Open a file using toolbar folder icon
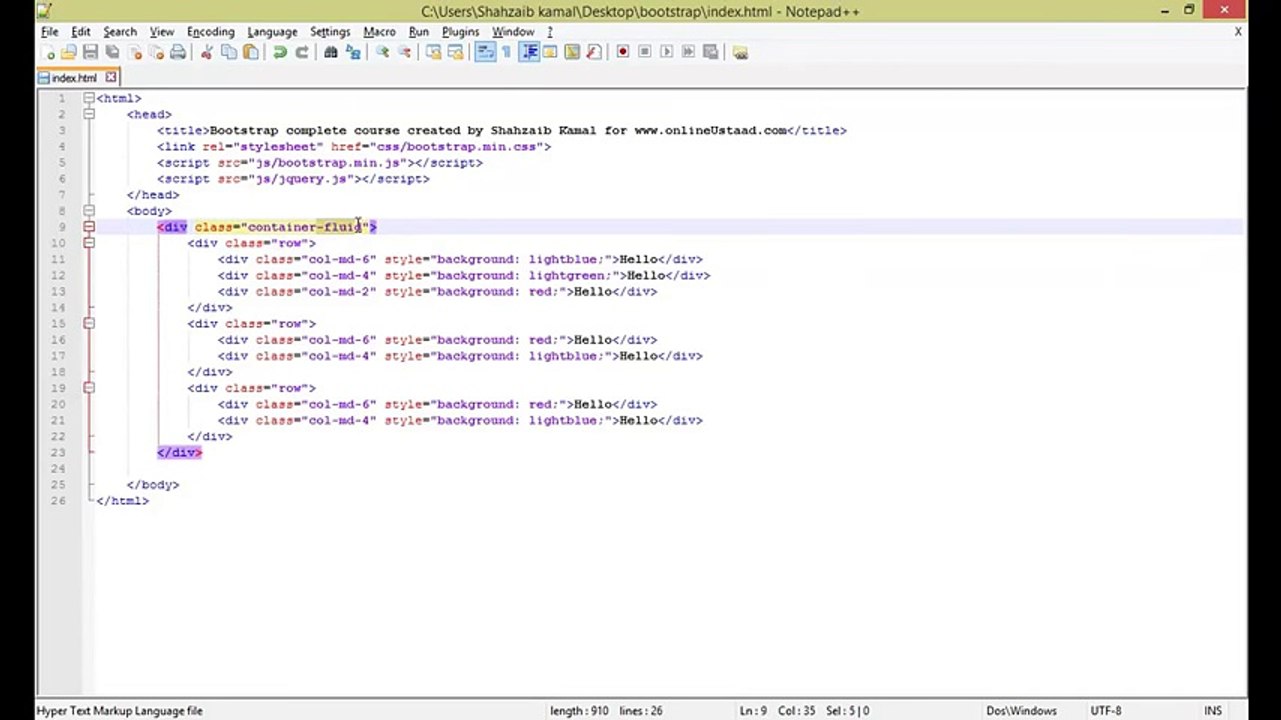This screenshot has height=720, width=1281. [x=69, y=52]
